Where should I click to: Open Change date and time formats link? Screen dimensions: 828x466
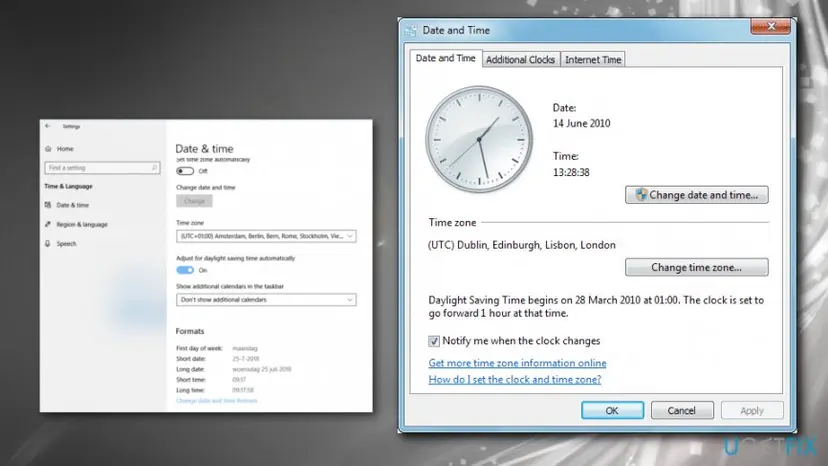[x=217, y=400]
